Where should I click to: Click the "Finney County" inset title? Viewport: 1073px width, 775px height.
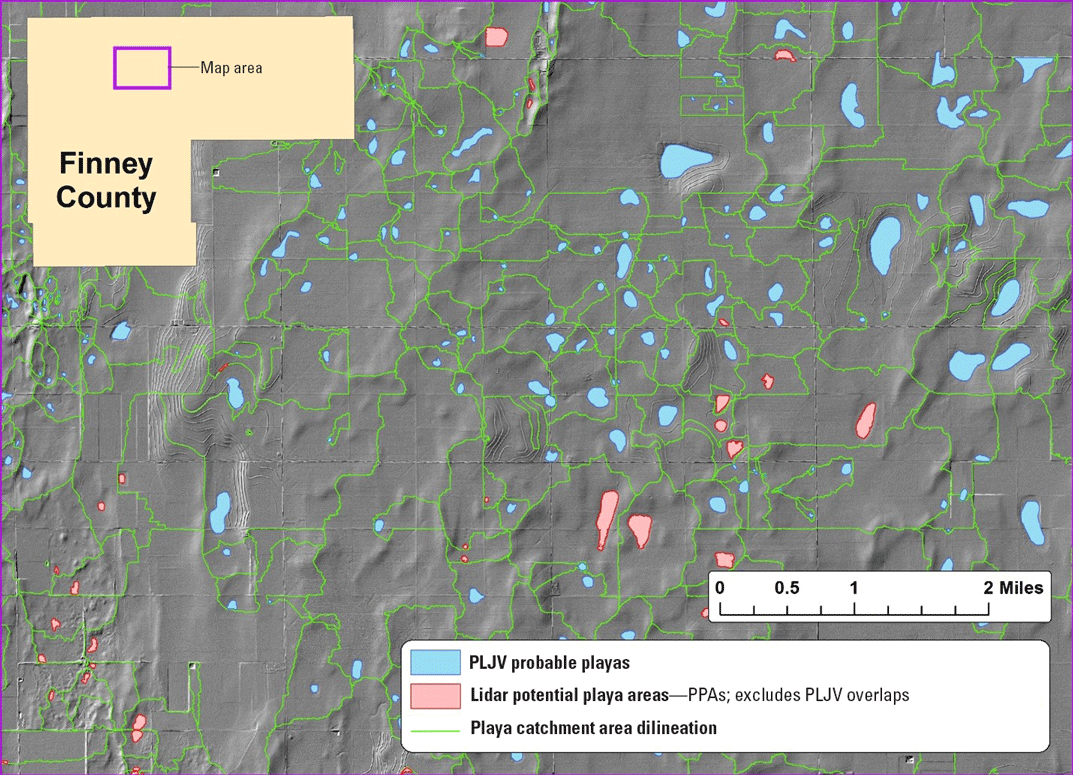[106, 180]
